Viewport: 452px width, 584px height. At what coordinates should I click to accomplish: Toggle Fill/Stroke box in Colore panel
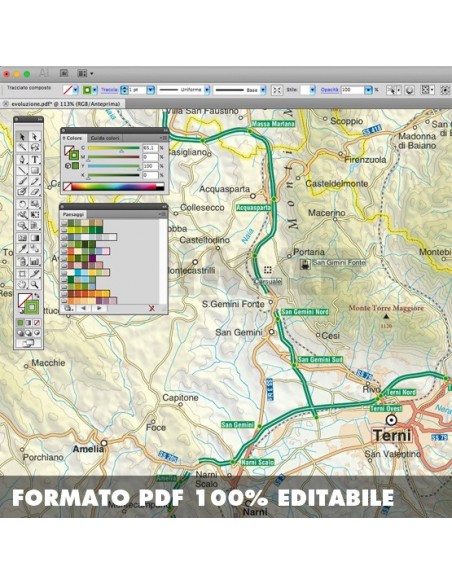tap(71, 153)
